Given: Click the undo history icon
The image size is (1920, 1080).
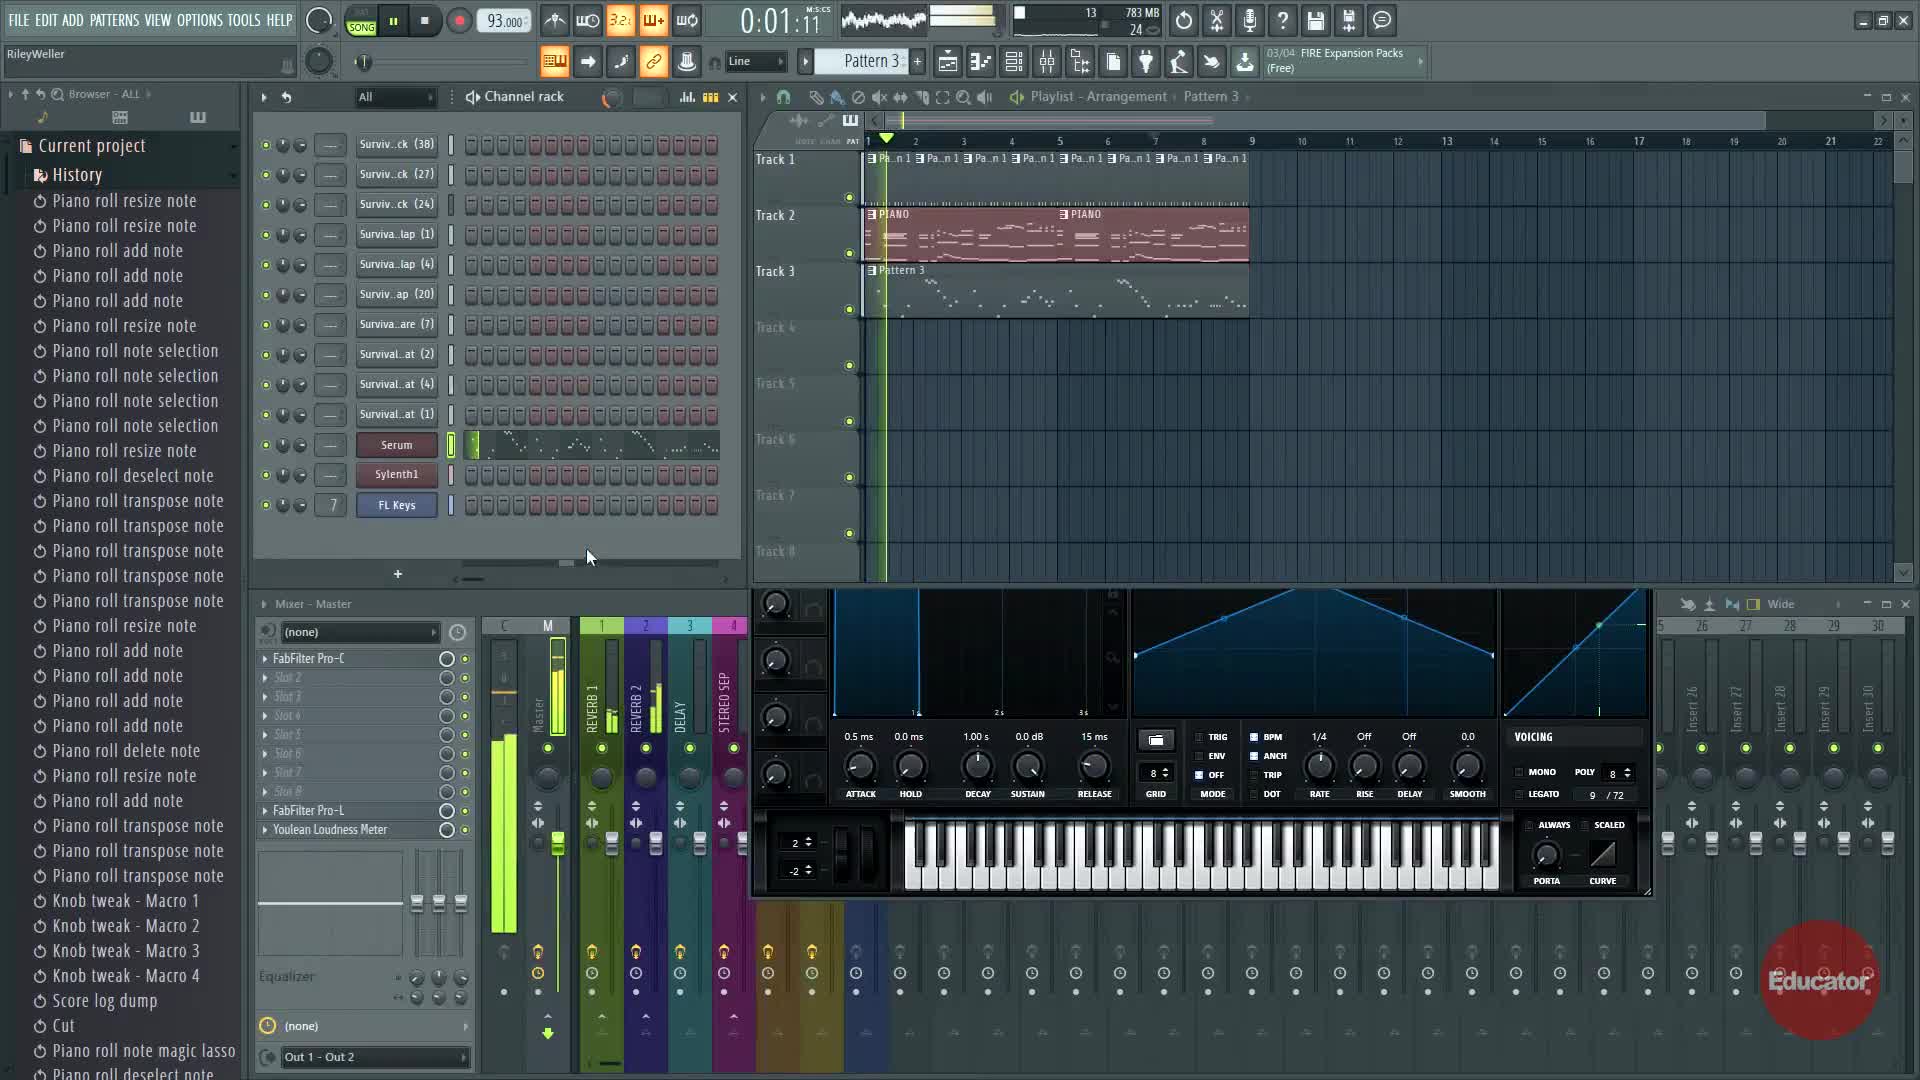Looking at the screenshot, I should (1183, 20).
